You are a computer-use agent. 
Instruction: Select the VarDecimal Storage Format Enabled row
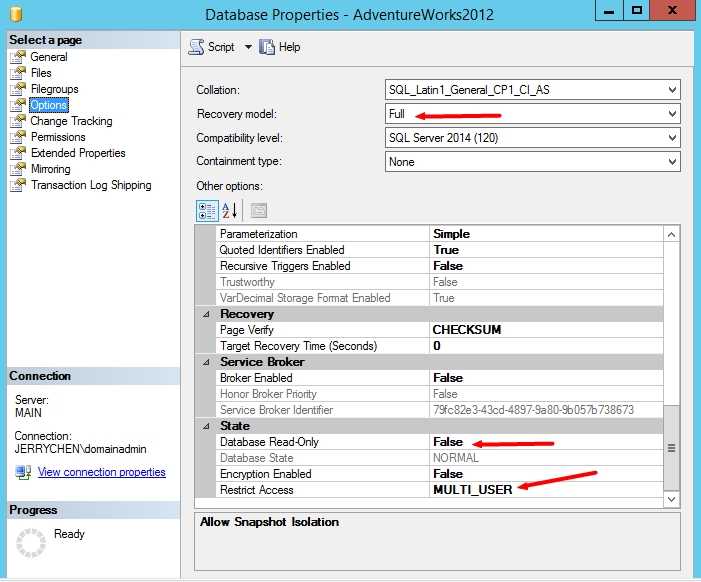(439, 298)
